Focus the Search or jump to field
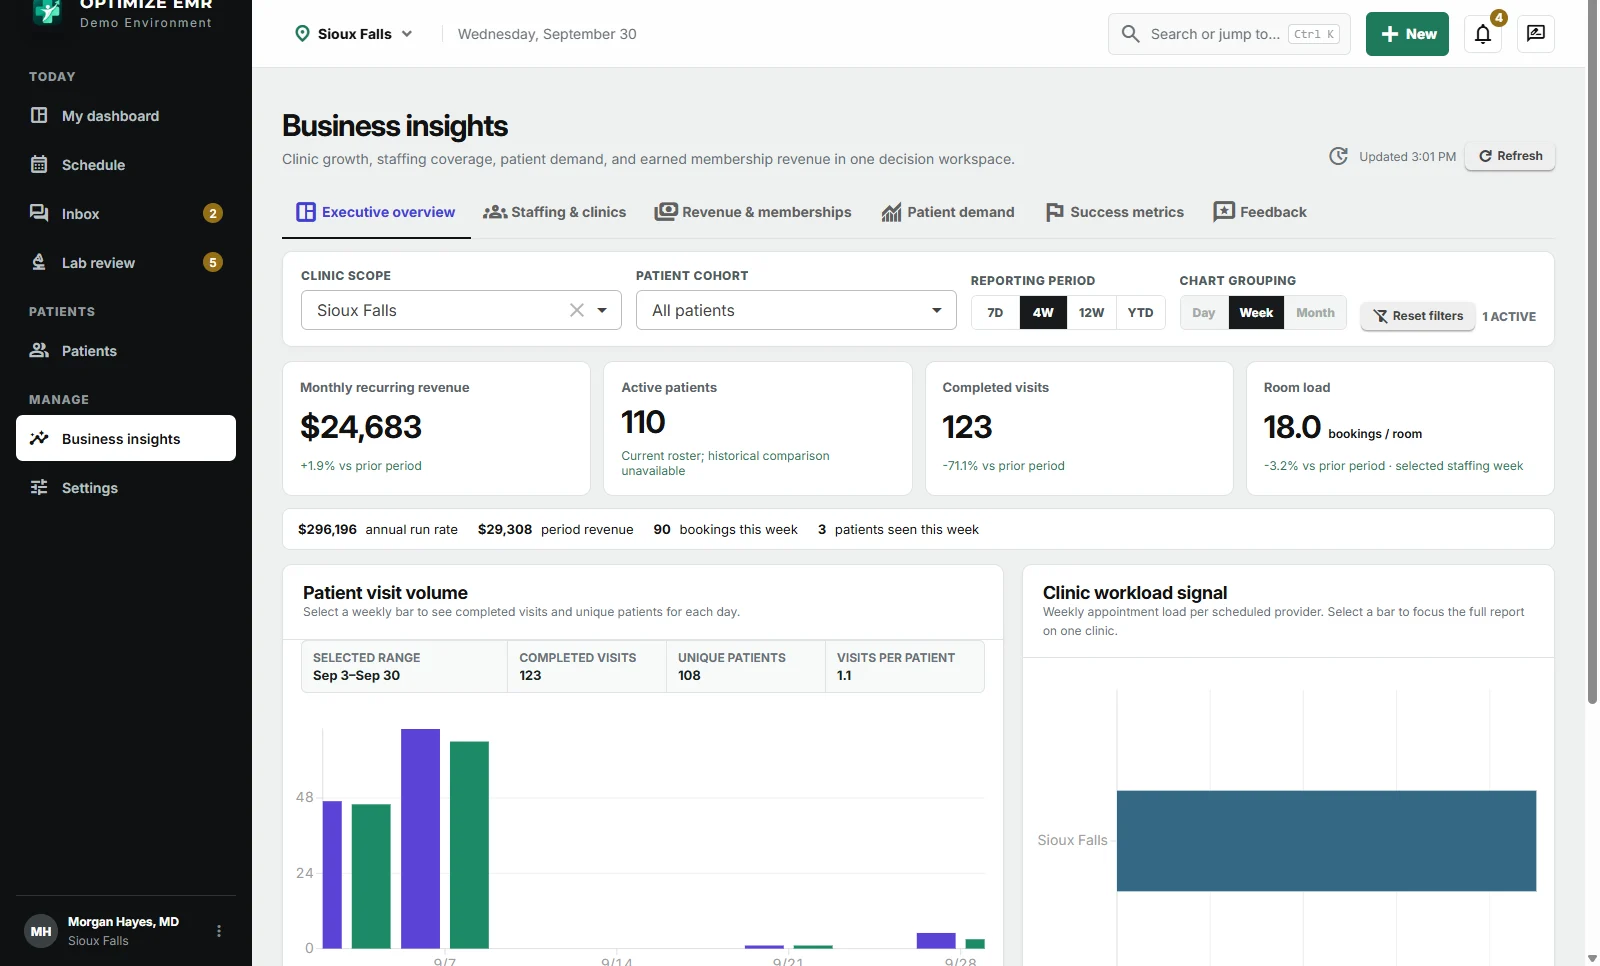This screenshot has height=966, width=1600. (x=1229, y=34)
